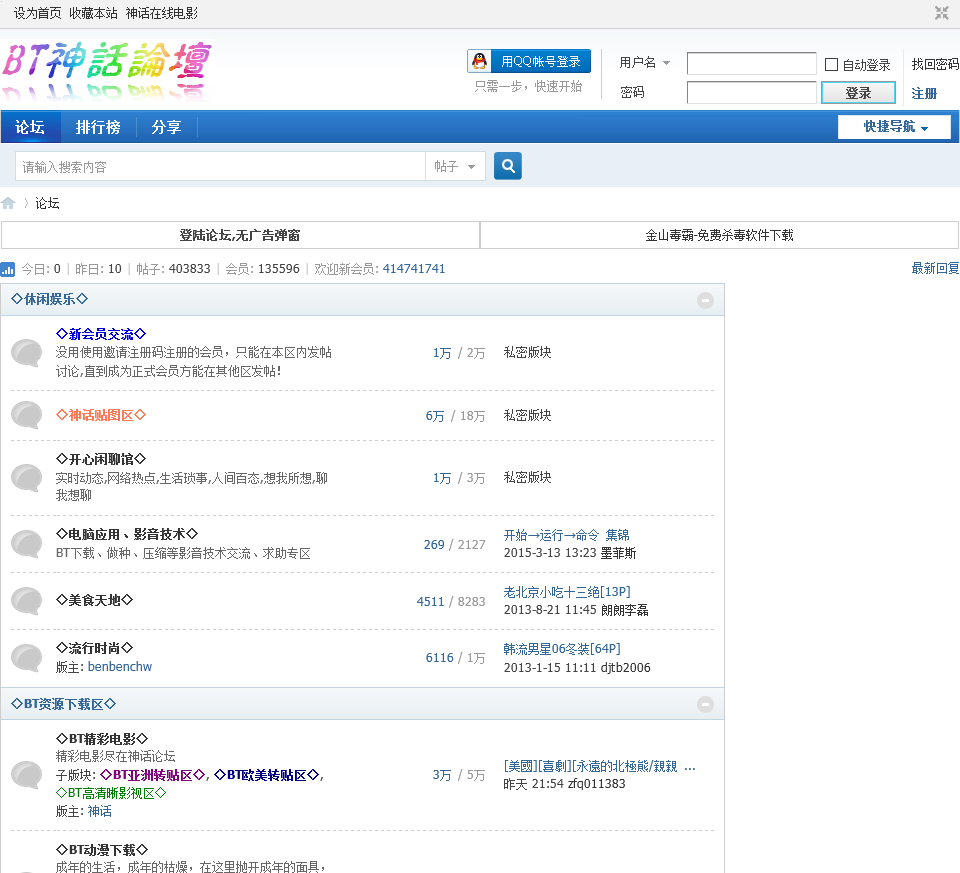Click 论坛 in the breadcrumb
The height and width of the screenshot is (873, 960).
tap(47, 203)
